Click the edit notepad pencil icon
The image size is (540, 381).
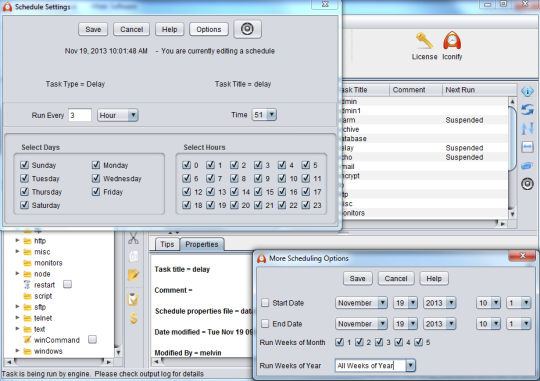(133, 275)
